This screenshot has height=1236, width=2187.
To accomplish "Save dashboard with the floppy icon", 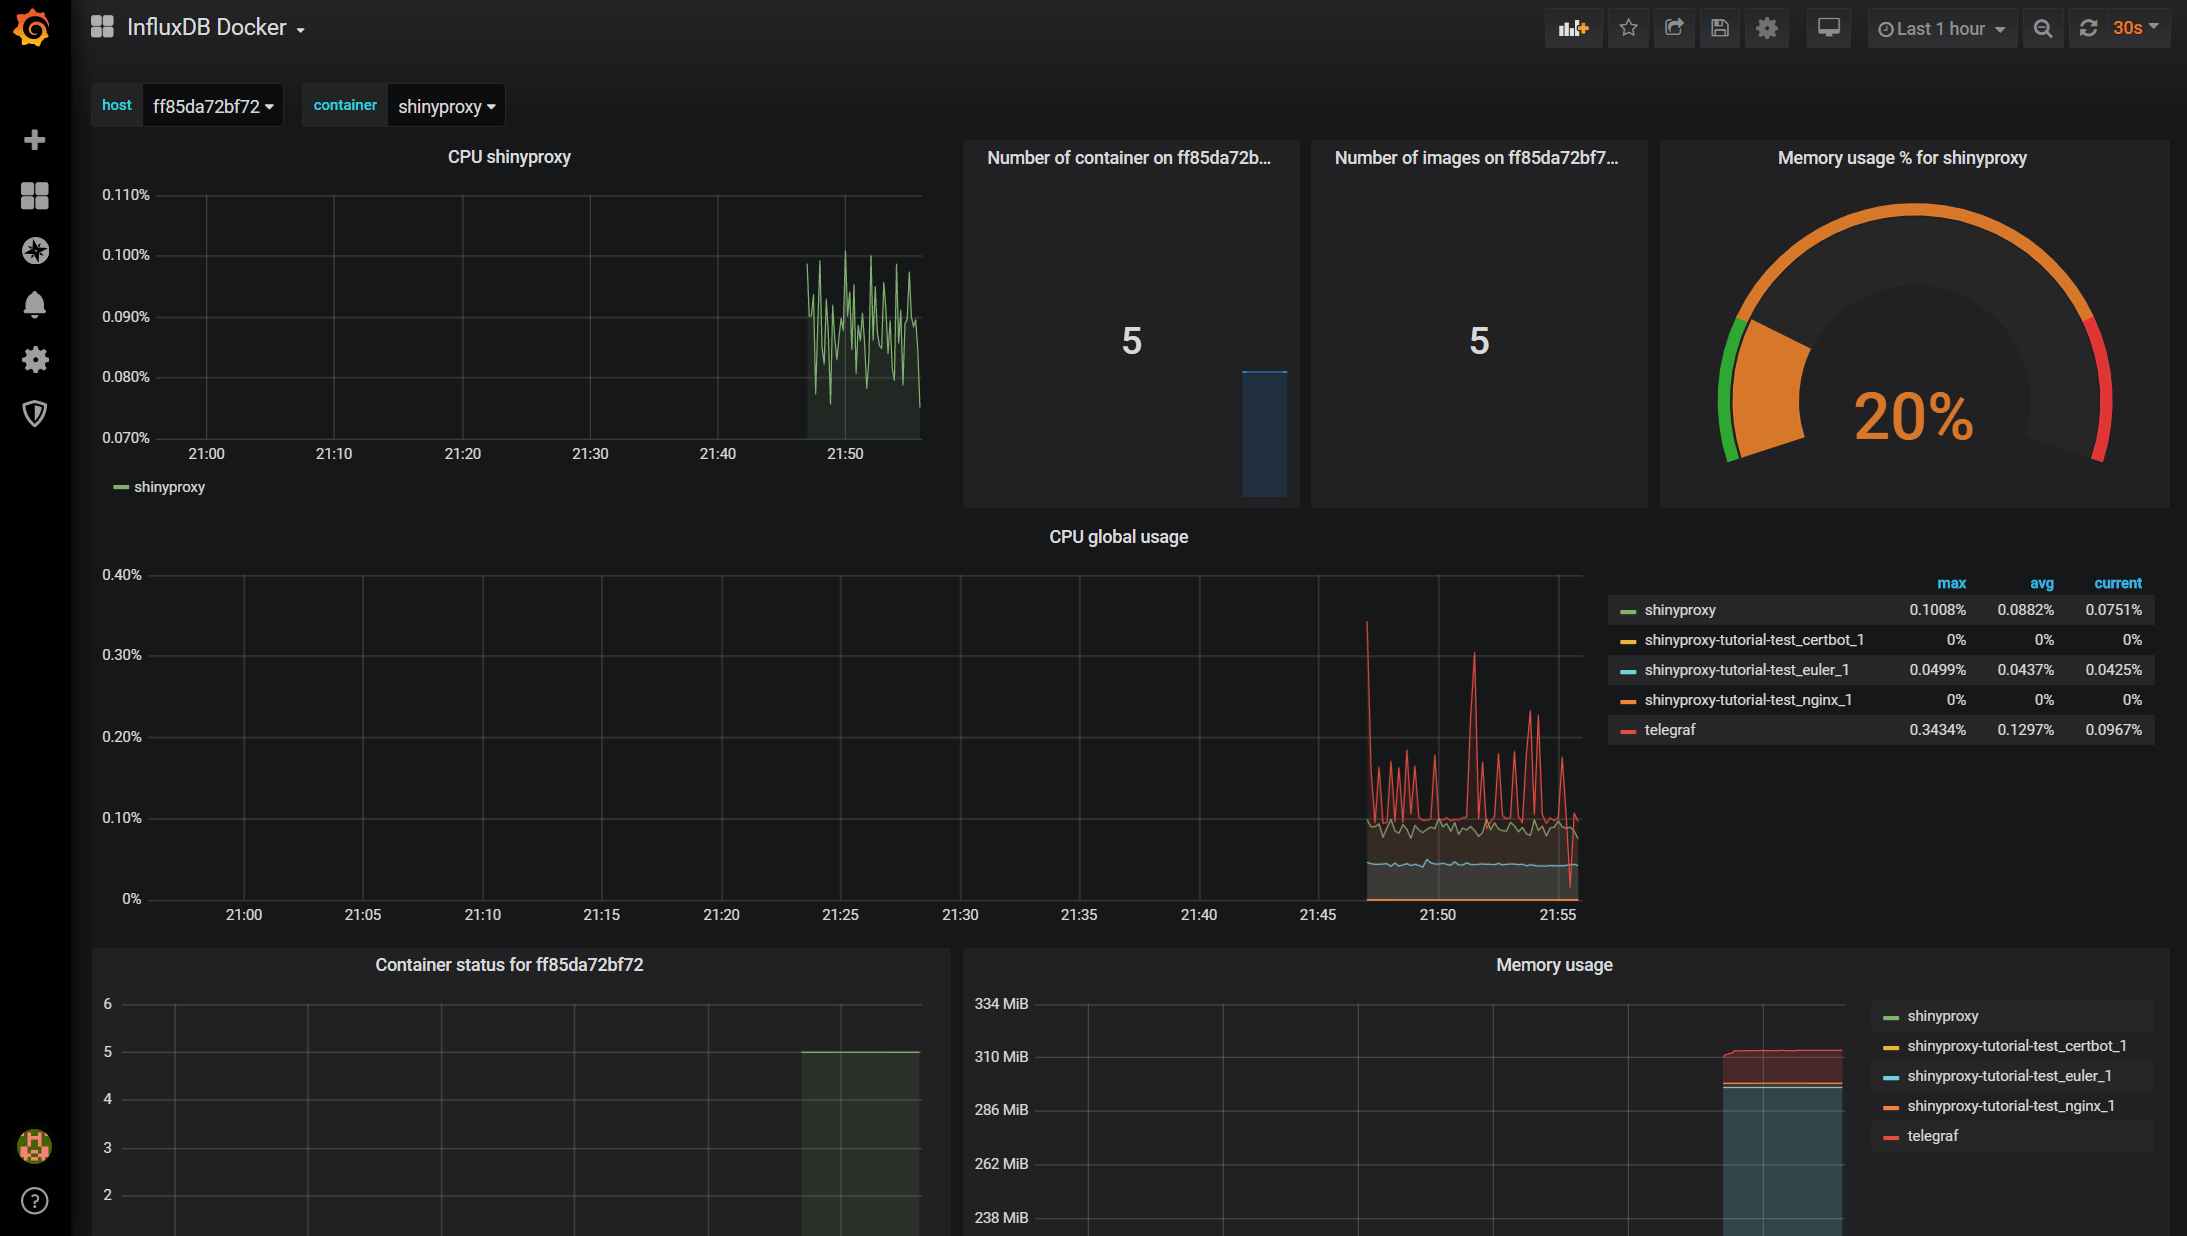I will pyautogui.click(x=1720, y=28).
